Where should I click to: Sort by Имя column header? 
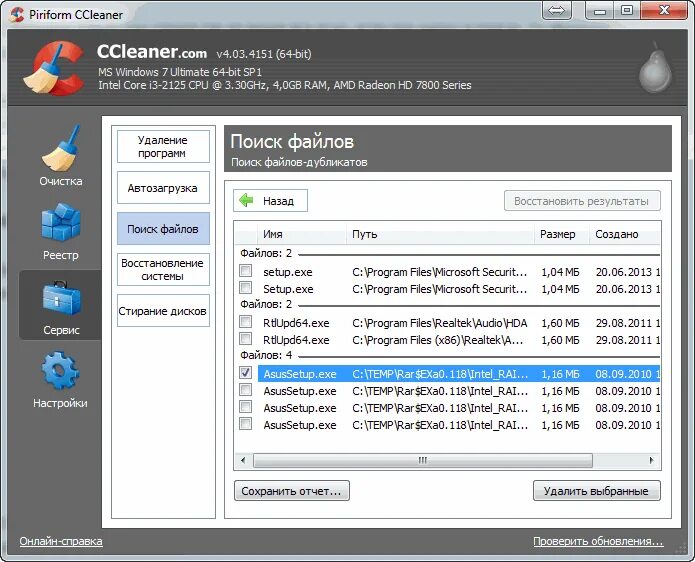click(x=301, y=234)
